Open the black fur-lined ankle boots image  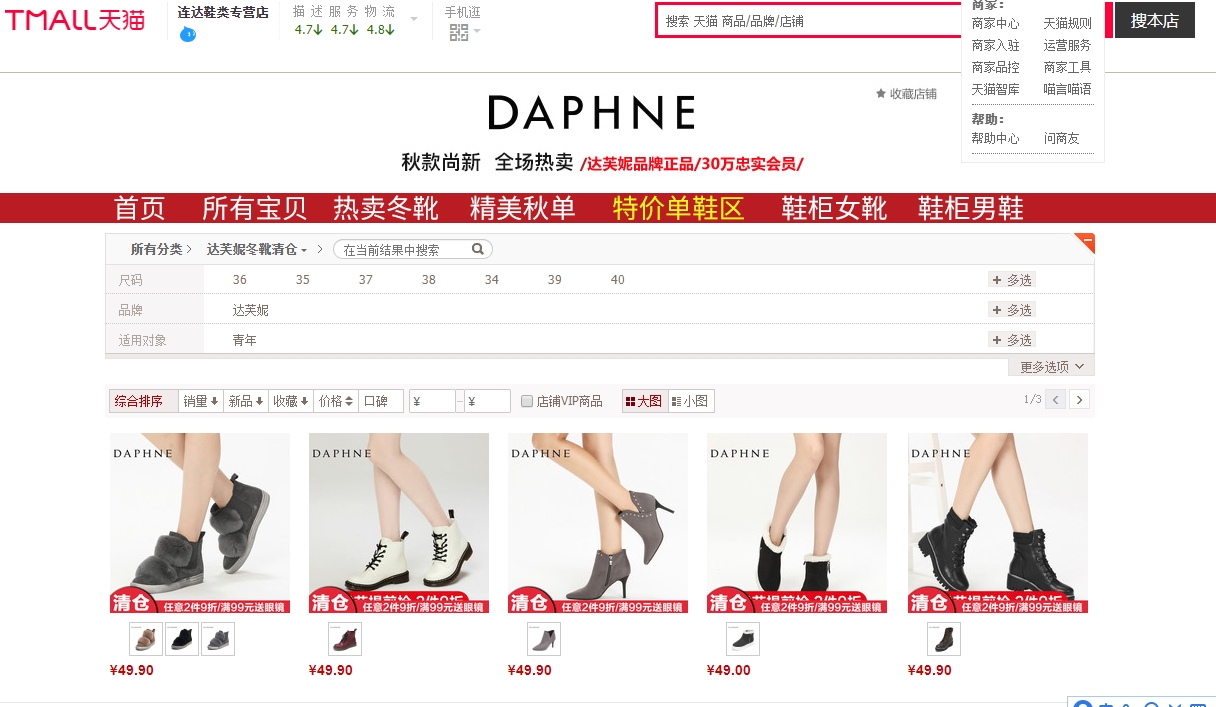click(x=797, y=523)
